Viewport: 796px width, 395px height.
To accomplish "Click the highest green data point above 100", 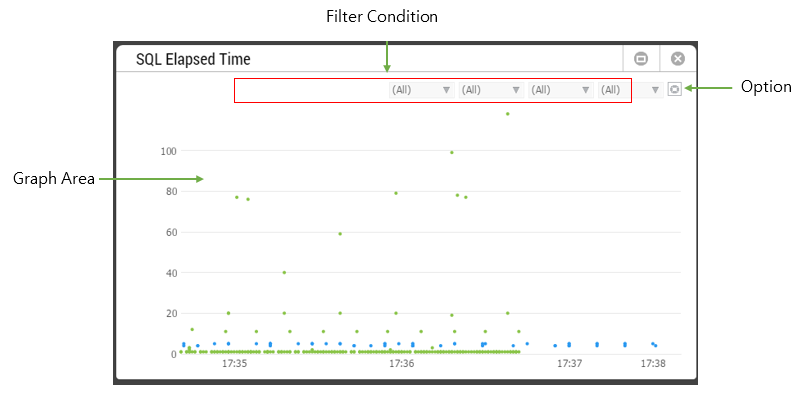I will pos(507,114).
